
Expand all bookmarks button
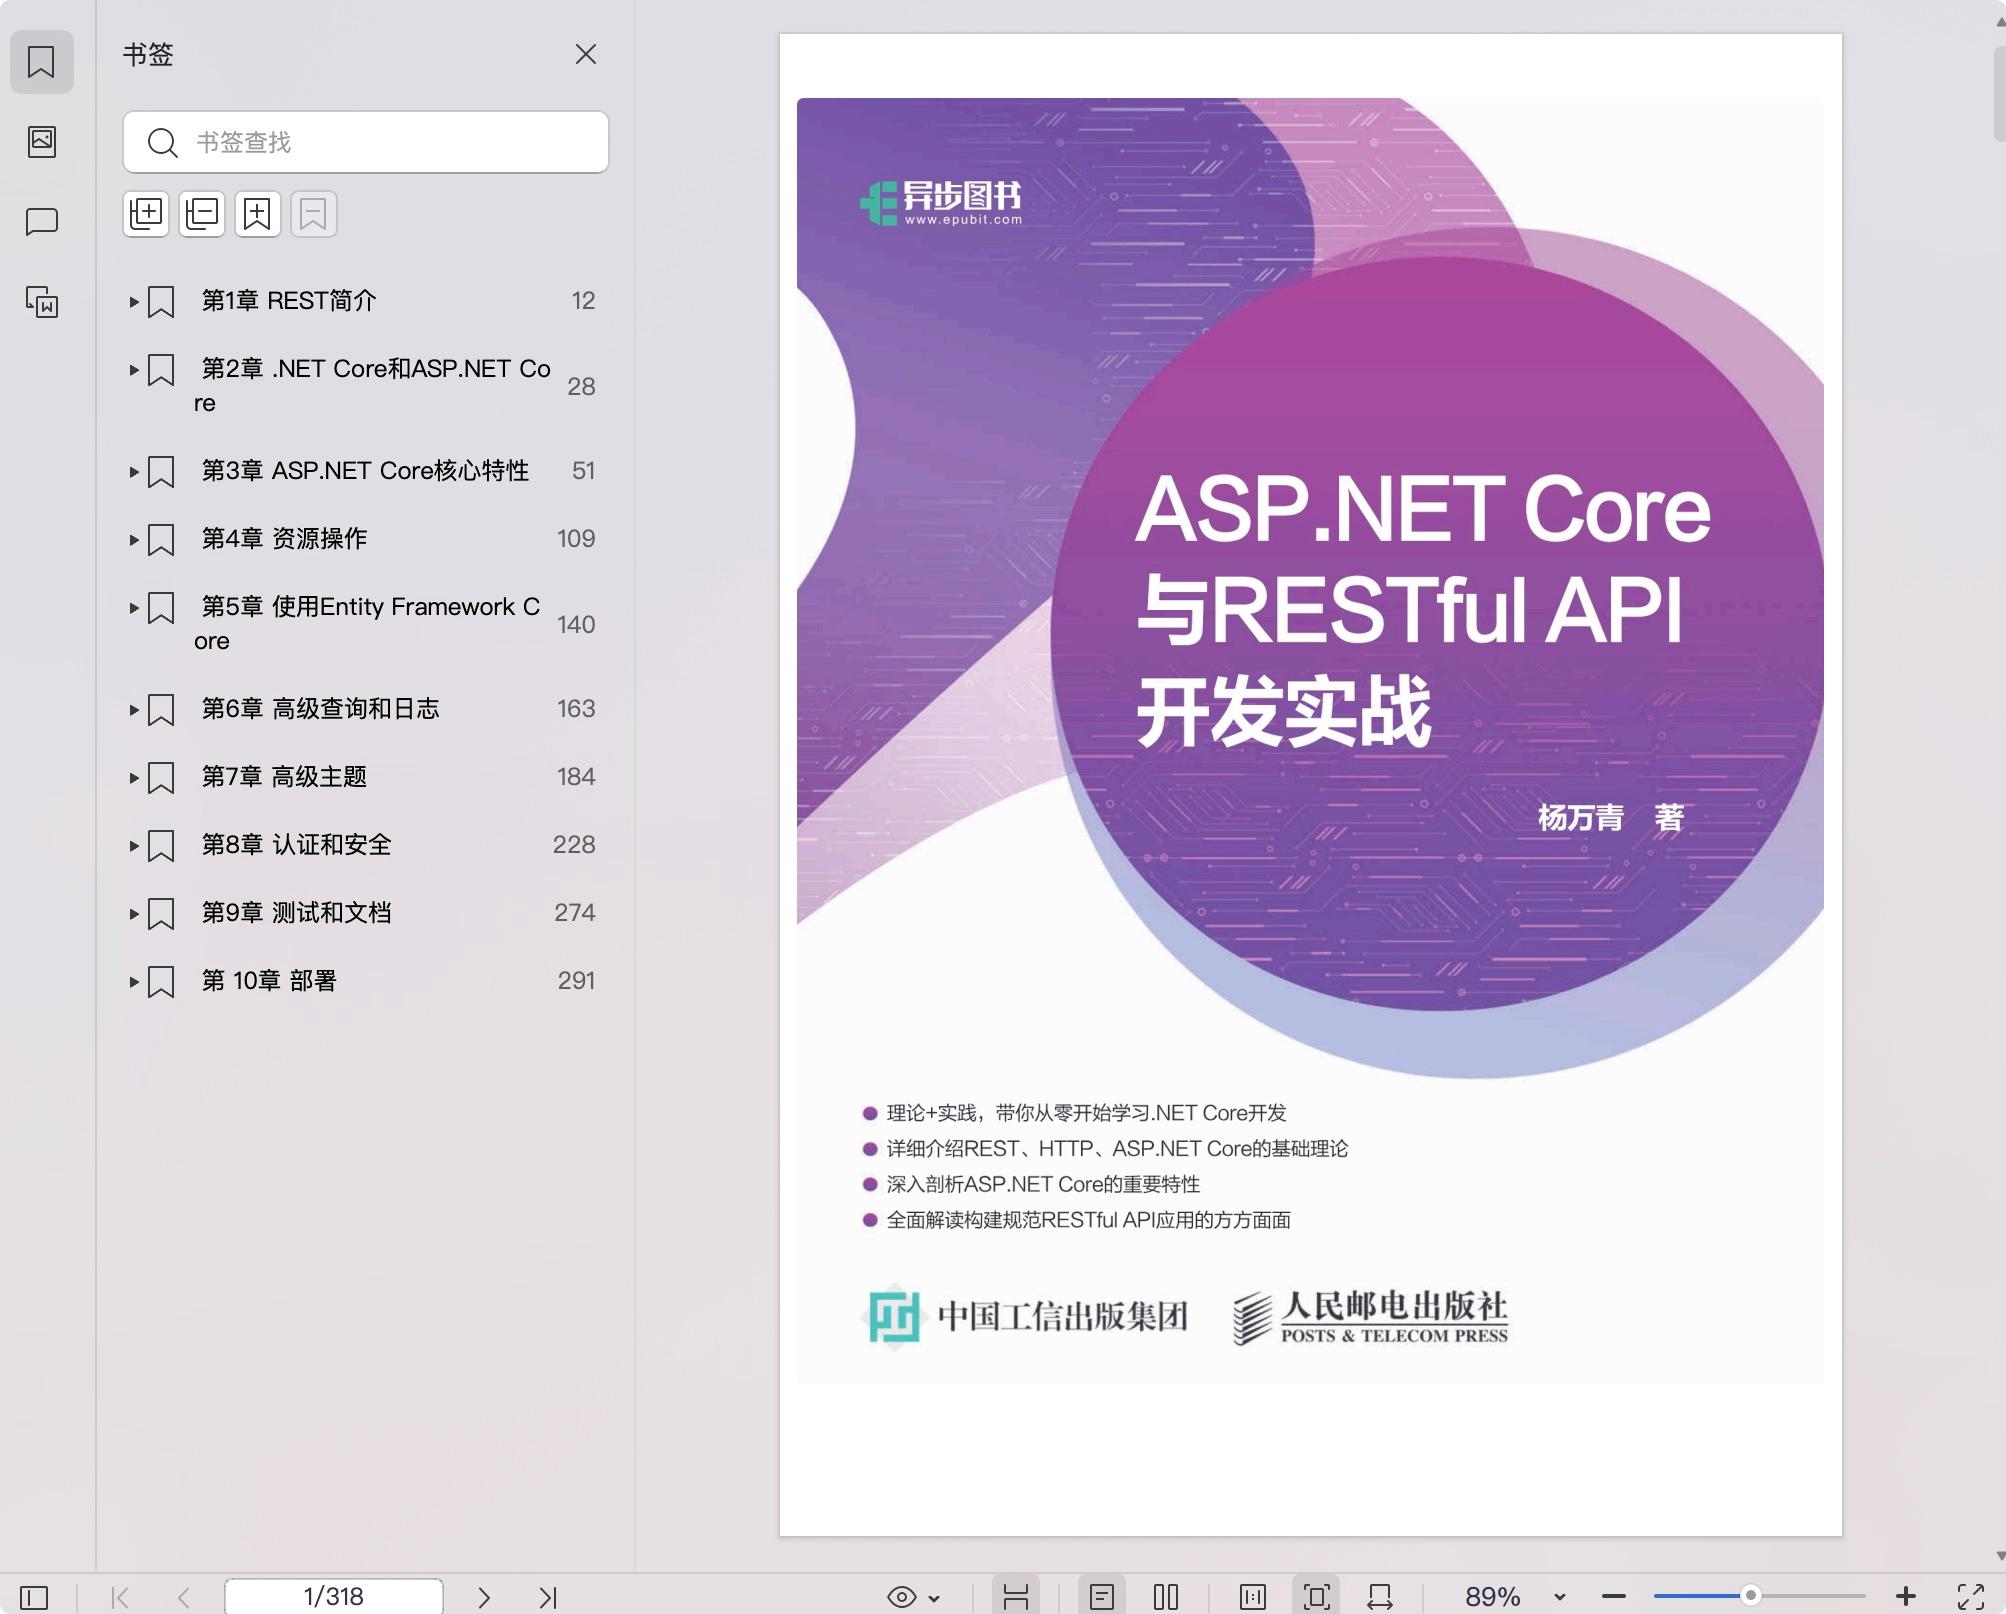coord(146,214)
